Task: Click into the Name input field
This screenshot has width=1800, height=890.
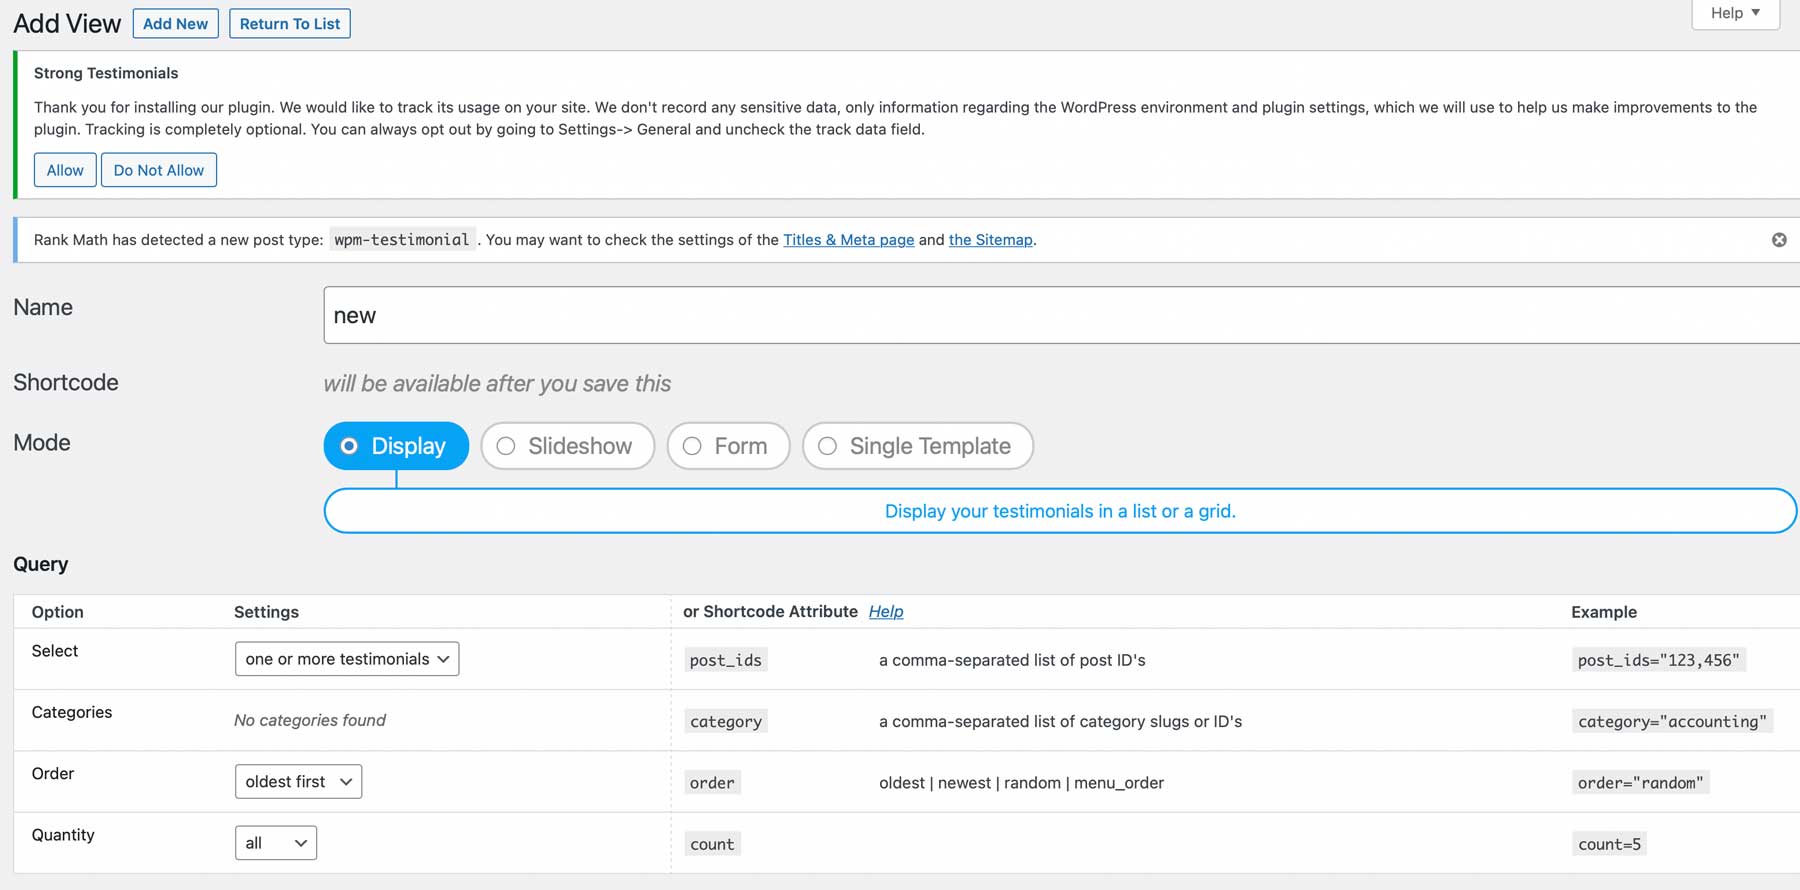Action: point(1060,316)
